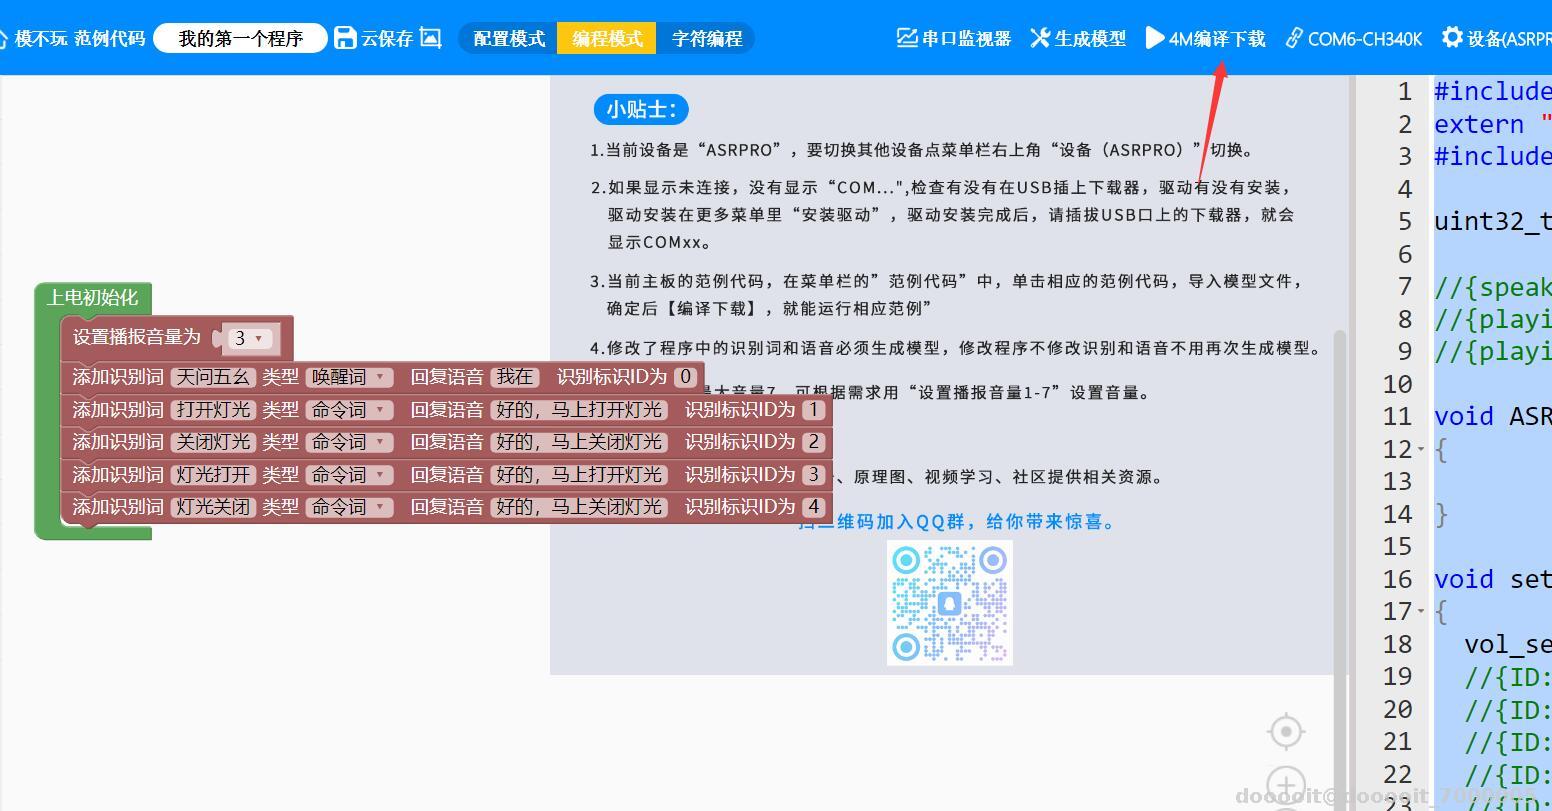Click the QQ group QR code image
The height and width of the screenshot is (811, 1552).
tap(948, 603)
